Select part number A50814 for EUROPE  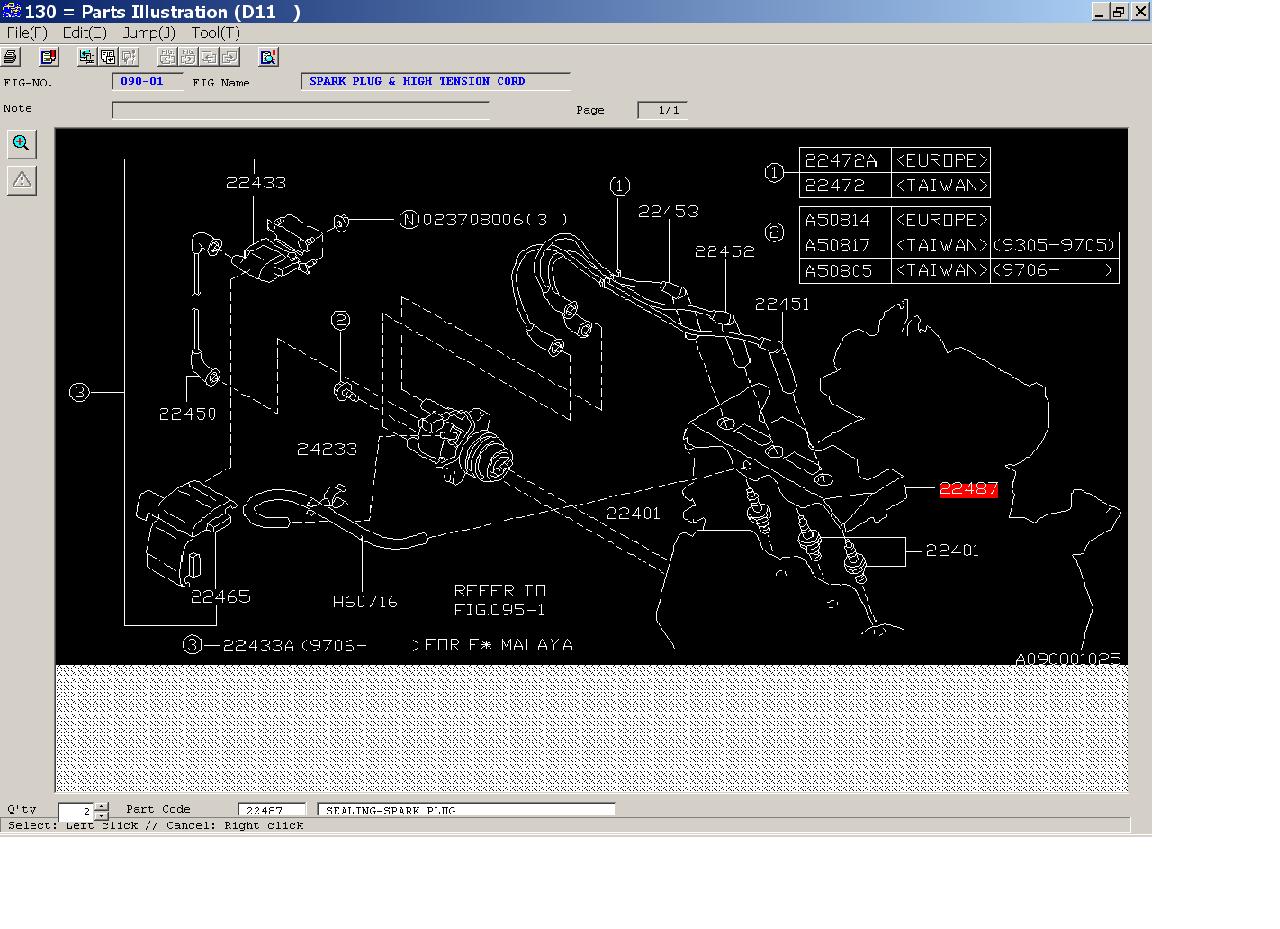point(837,220)
